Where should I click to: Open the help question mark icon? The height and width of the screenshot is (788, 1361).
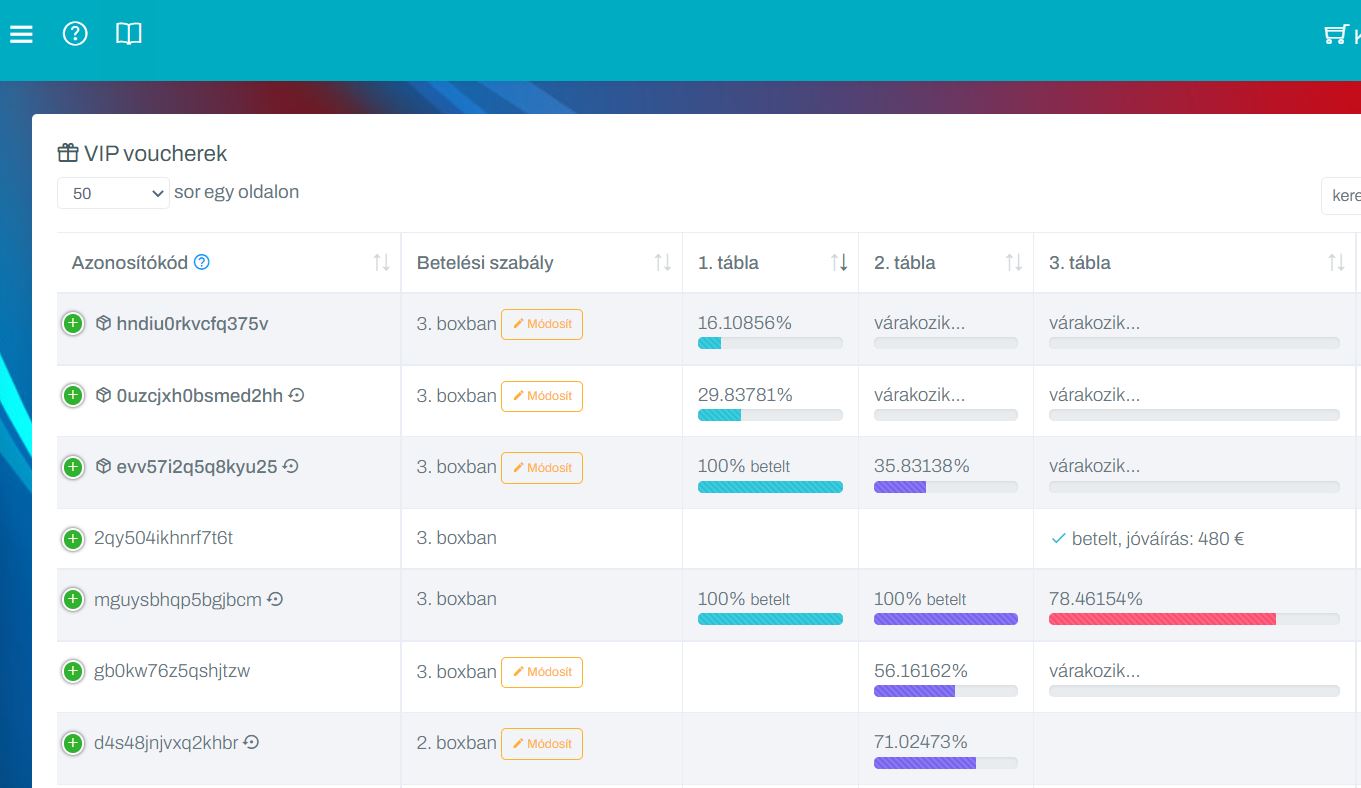(75, 34)
